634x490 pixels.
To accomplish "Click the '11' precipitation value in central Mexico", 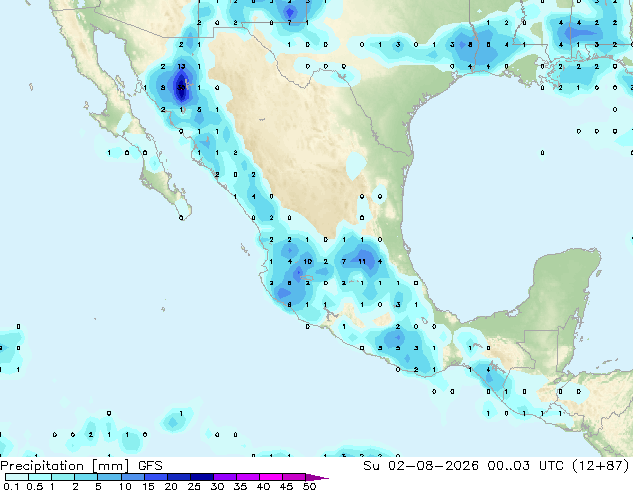I will coord(362,262).
